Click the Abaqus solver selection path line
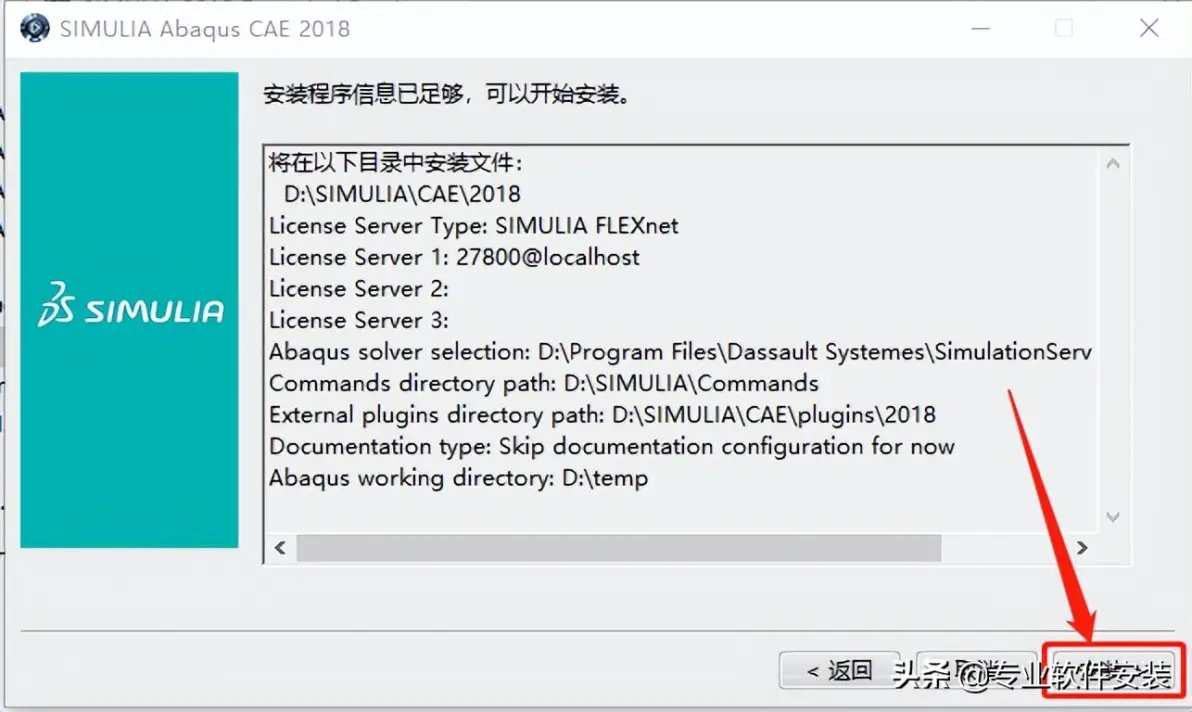 click(x=680, y=352)
